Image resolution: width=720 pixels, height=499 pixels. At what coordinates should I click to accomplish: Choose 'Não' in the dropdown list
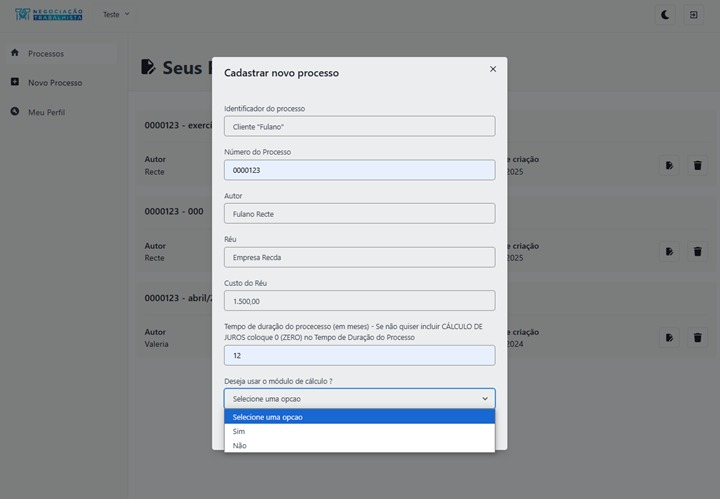360,445
